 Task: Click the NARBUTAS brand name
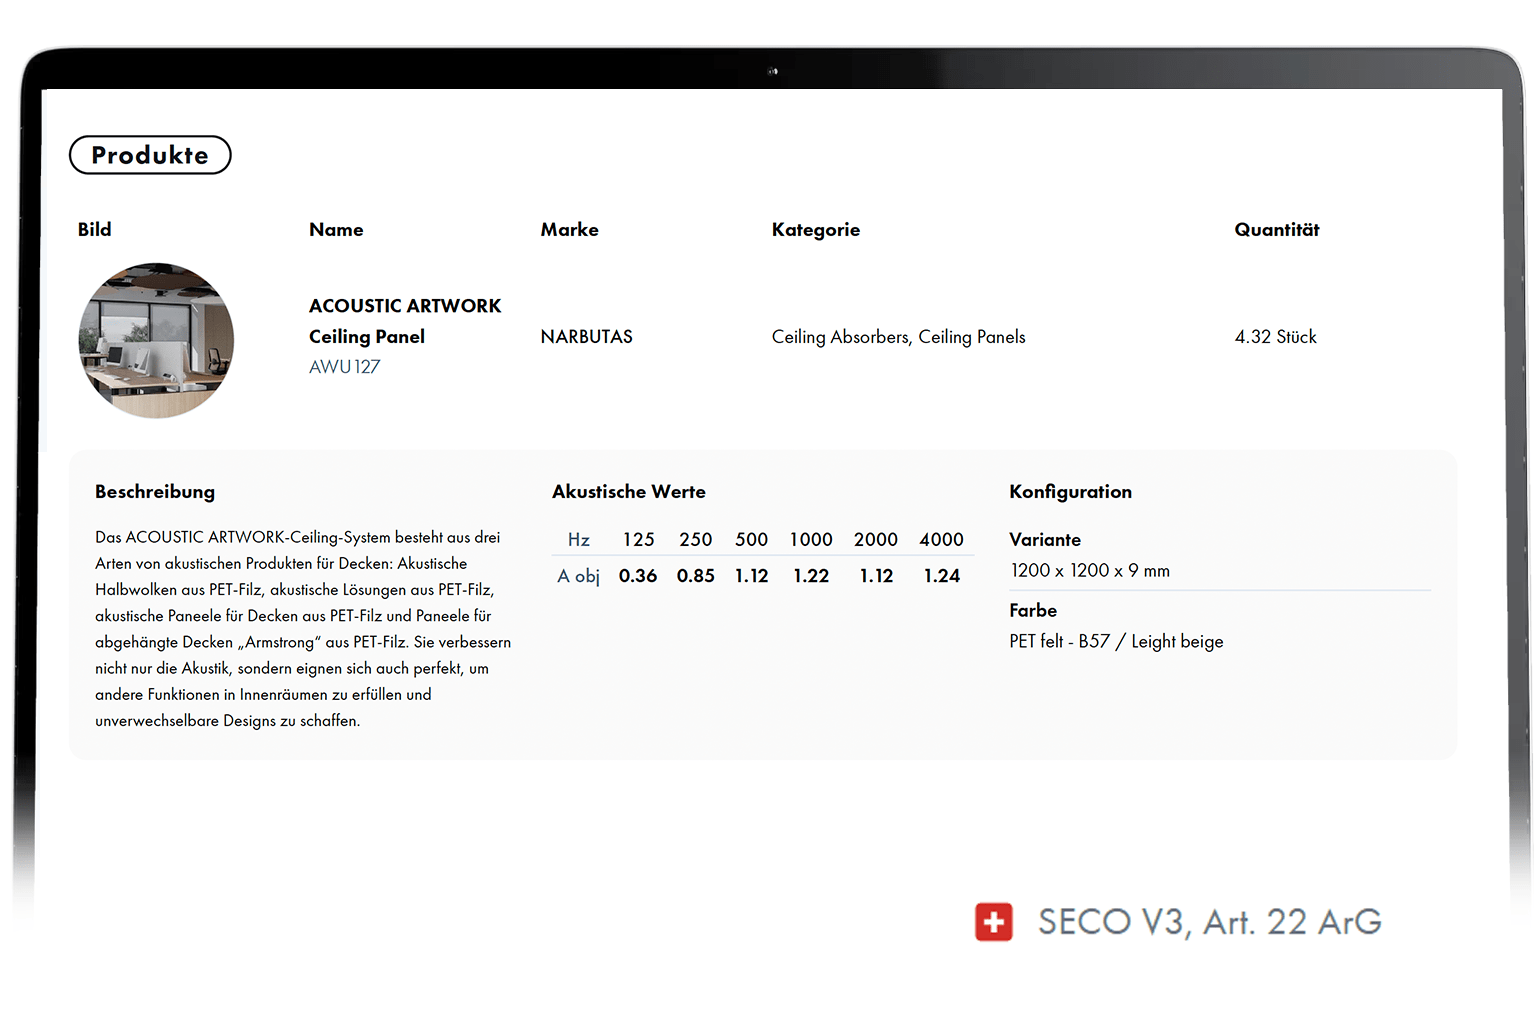click(x=586, y=337)
